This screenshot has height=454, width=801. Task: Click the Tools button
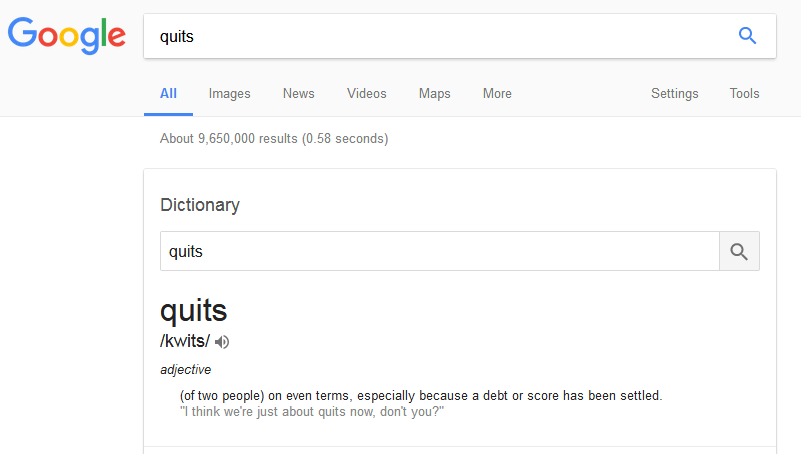pyautogui.click(x=744, y=94)
